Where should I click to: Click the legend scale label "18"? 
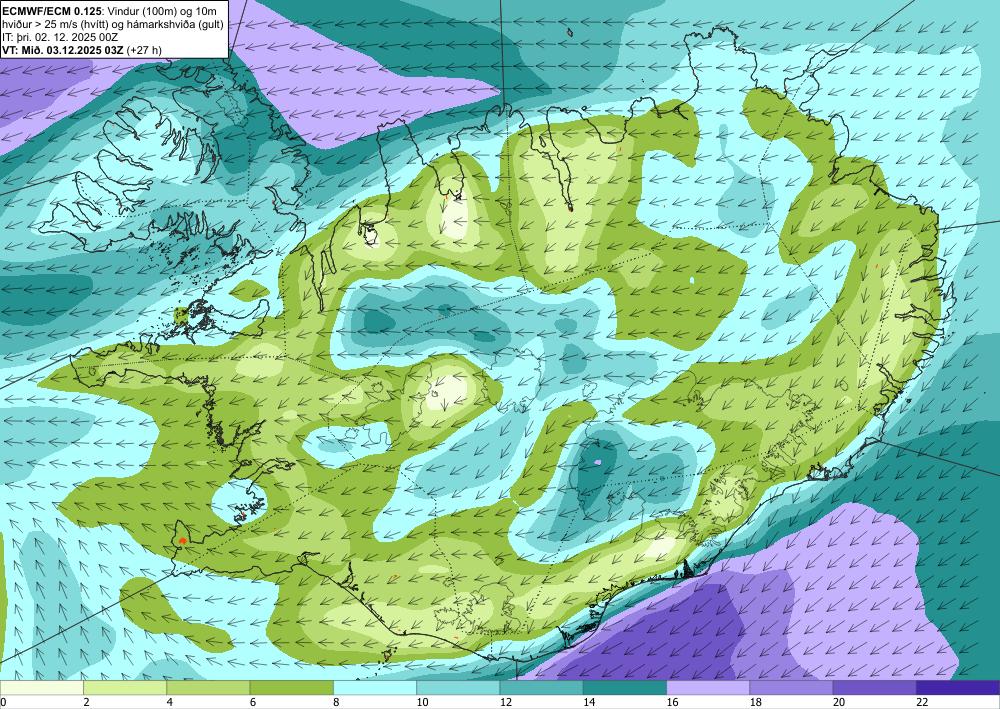[756, 702]
